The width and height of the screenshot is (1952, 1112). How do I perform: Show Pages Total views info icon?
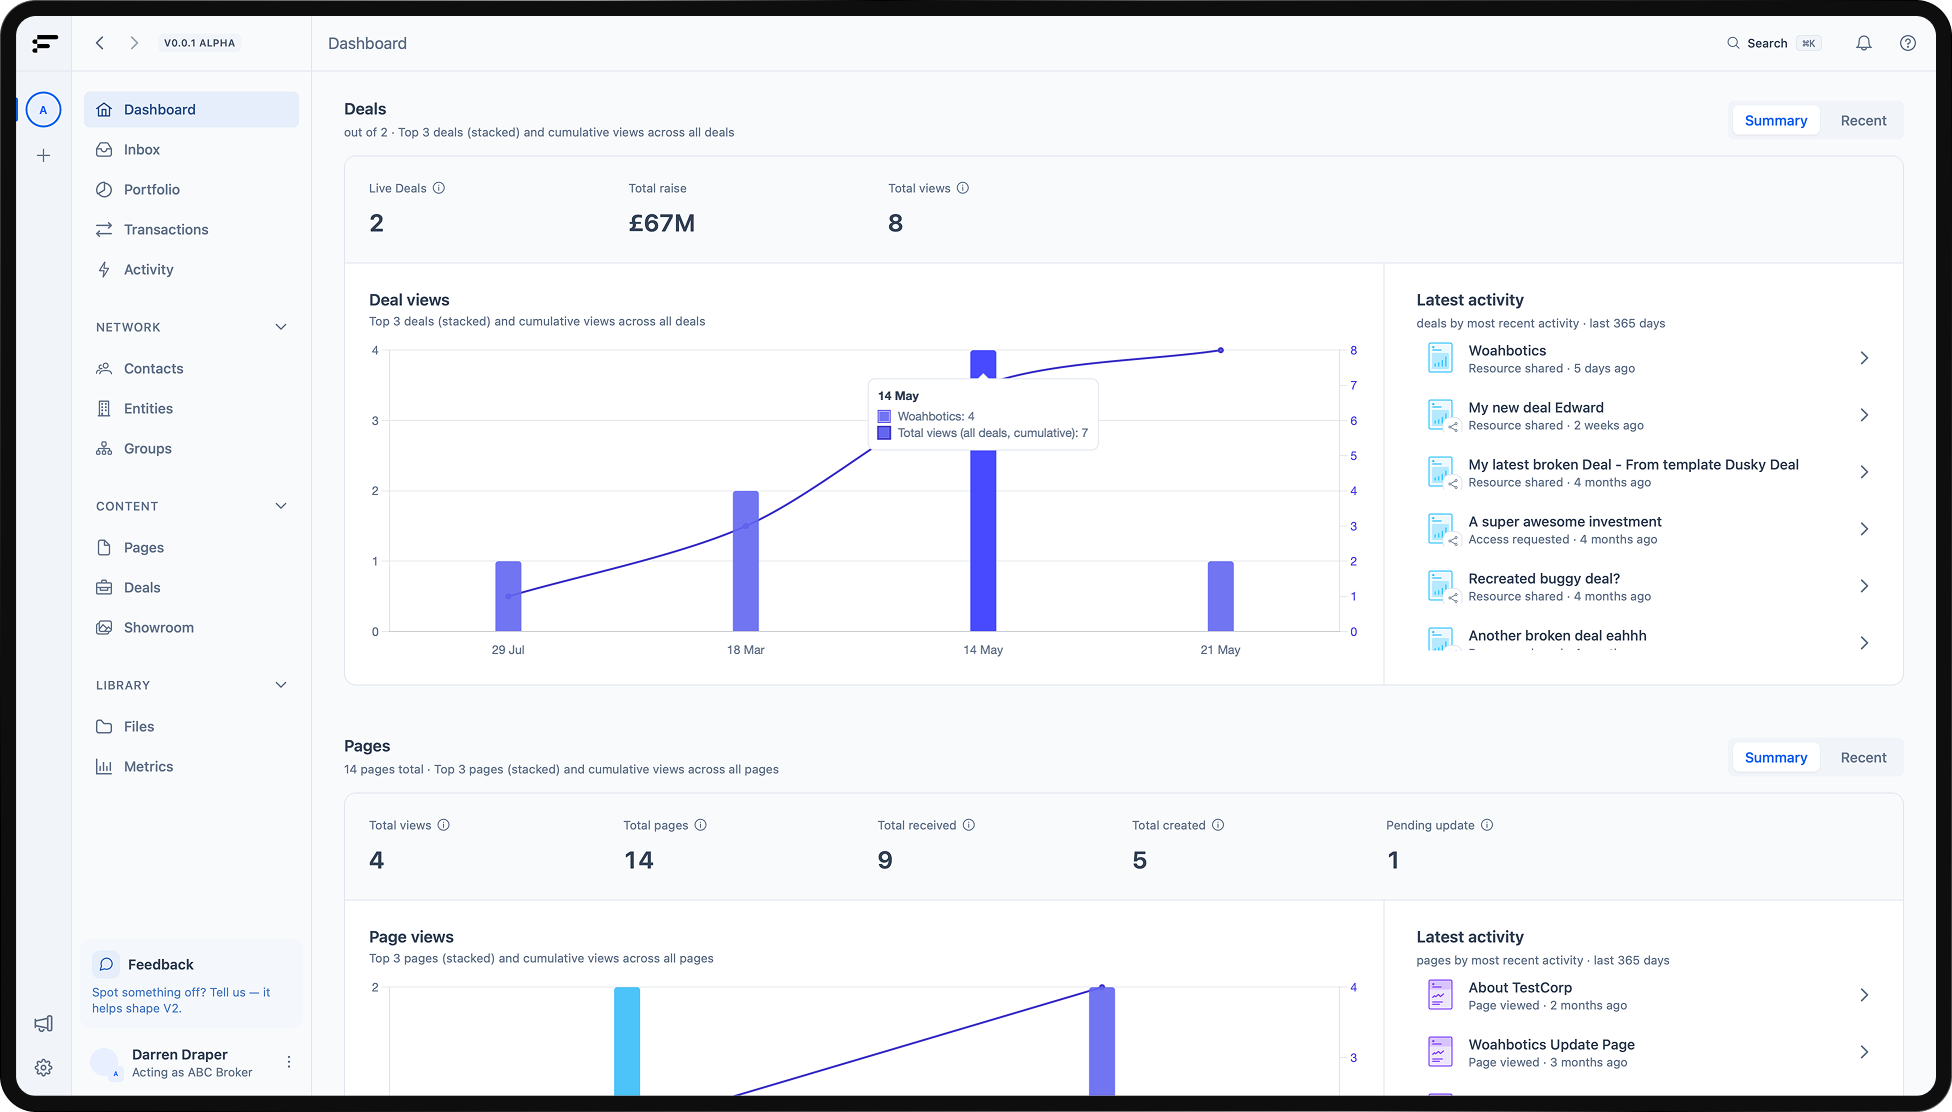pos(444,825)
